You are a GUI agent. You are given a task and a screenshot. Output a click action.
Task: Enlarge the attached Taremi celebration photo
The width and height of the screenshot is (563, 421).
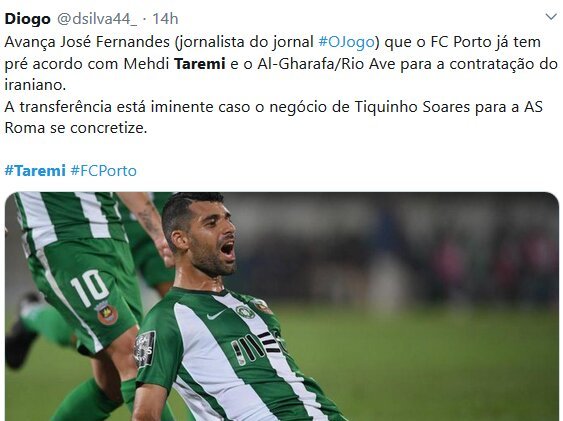coord(282,307)
